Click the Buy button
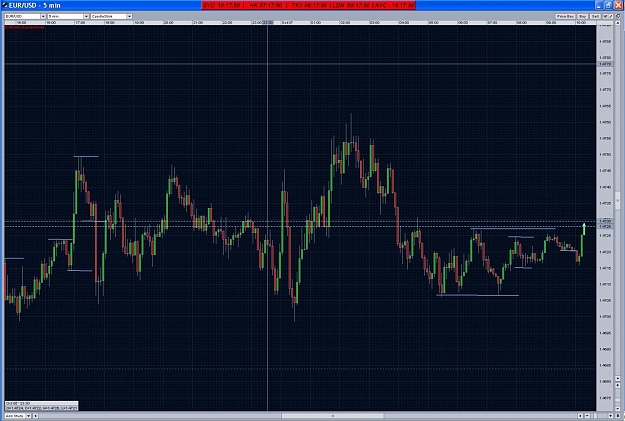Viewport: 625px width, 421px height. coord(583,16)
